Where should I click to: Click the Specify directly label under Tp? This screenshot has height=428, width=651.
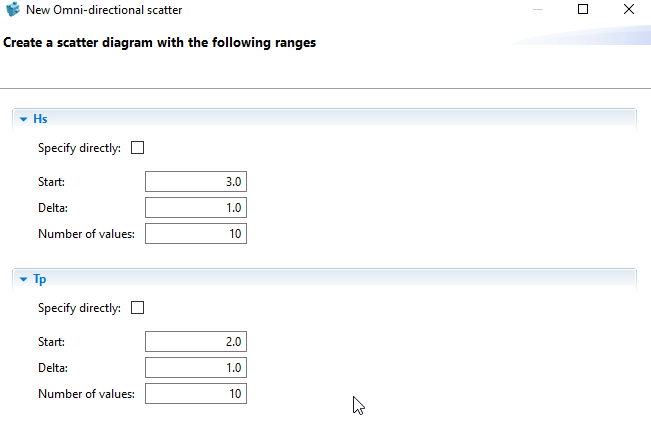[79, 308]
